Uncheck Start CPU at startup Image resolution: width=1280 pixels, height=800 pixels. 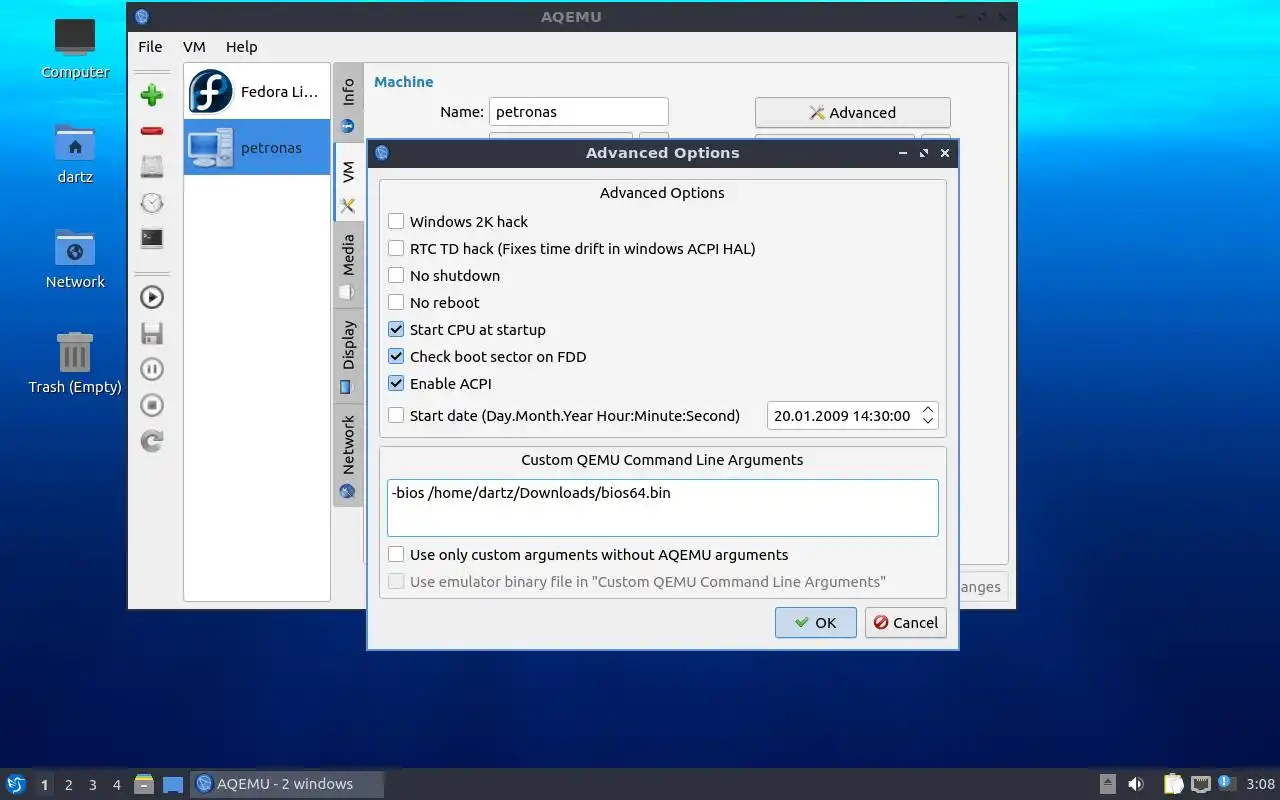pyautogui.click(x=396, y=330)
